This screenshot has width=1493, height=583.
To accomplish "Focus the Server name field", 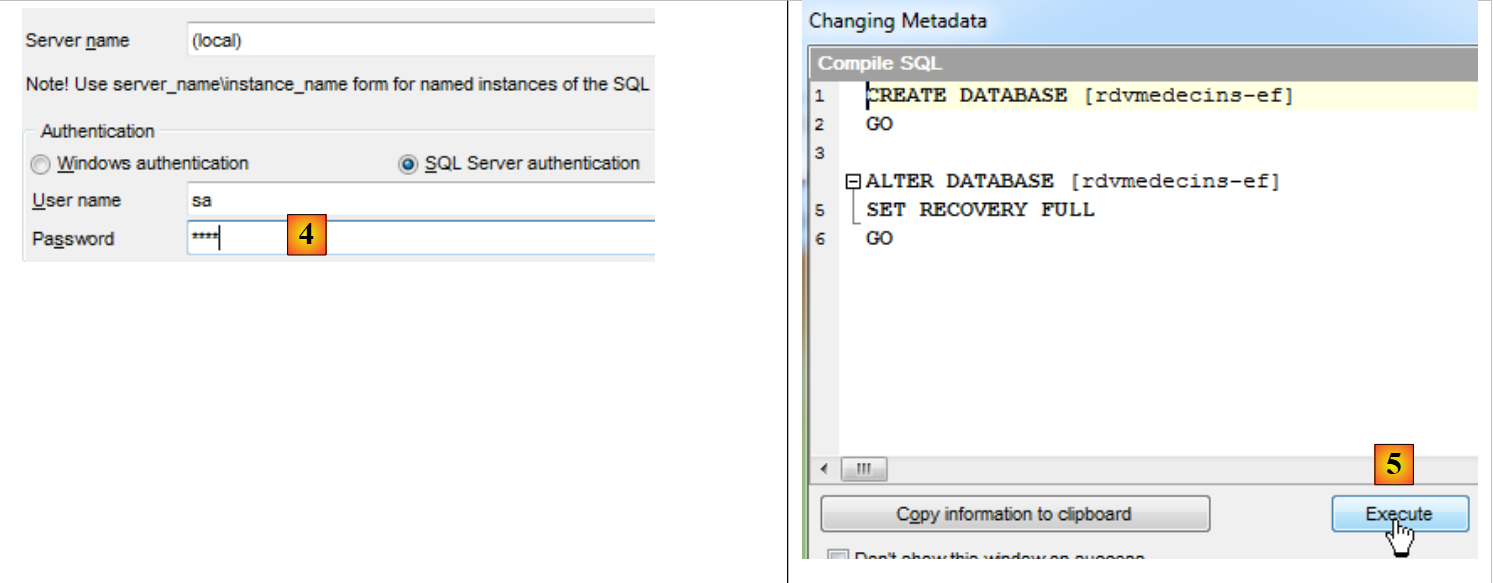I will 420,41.
